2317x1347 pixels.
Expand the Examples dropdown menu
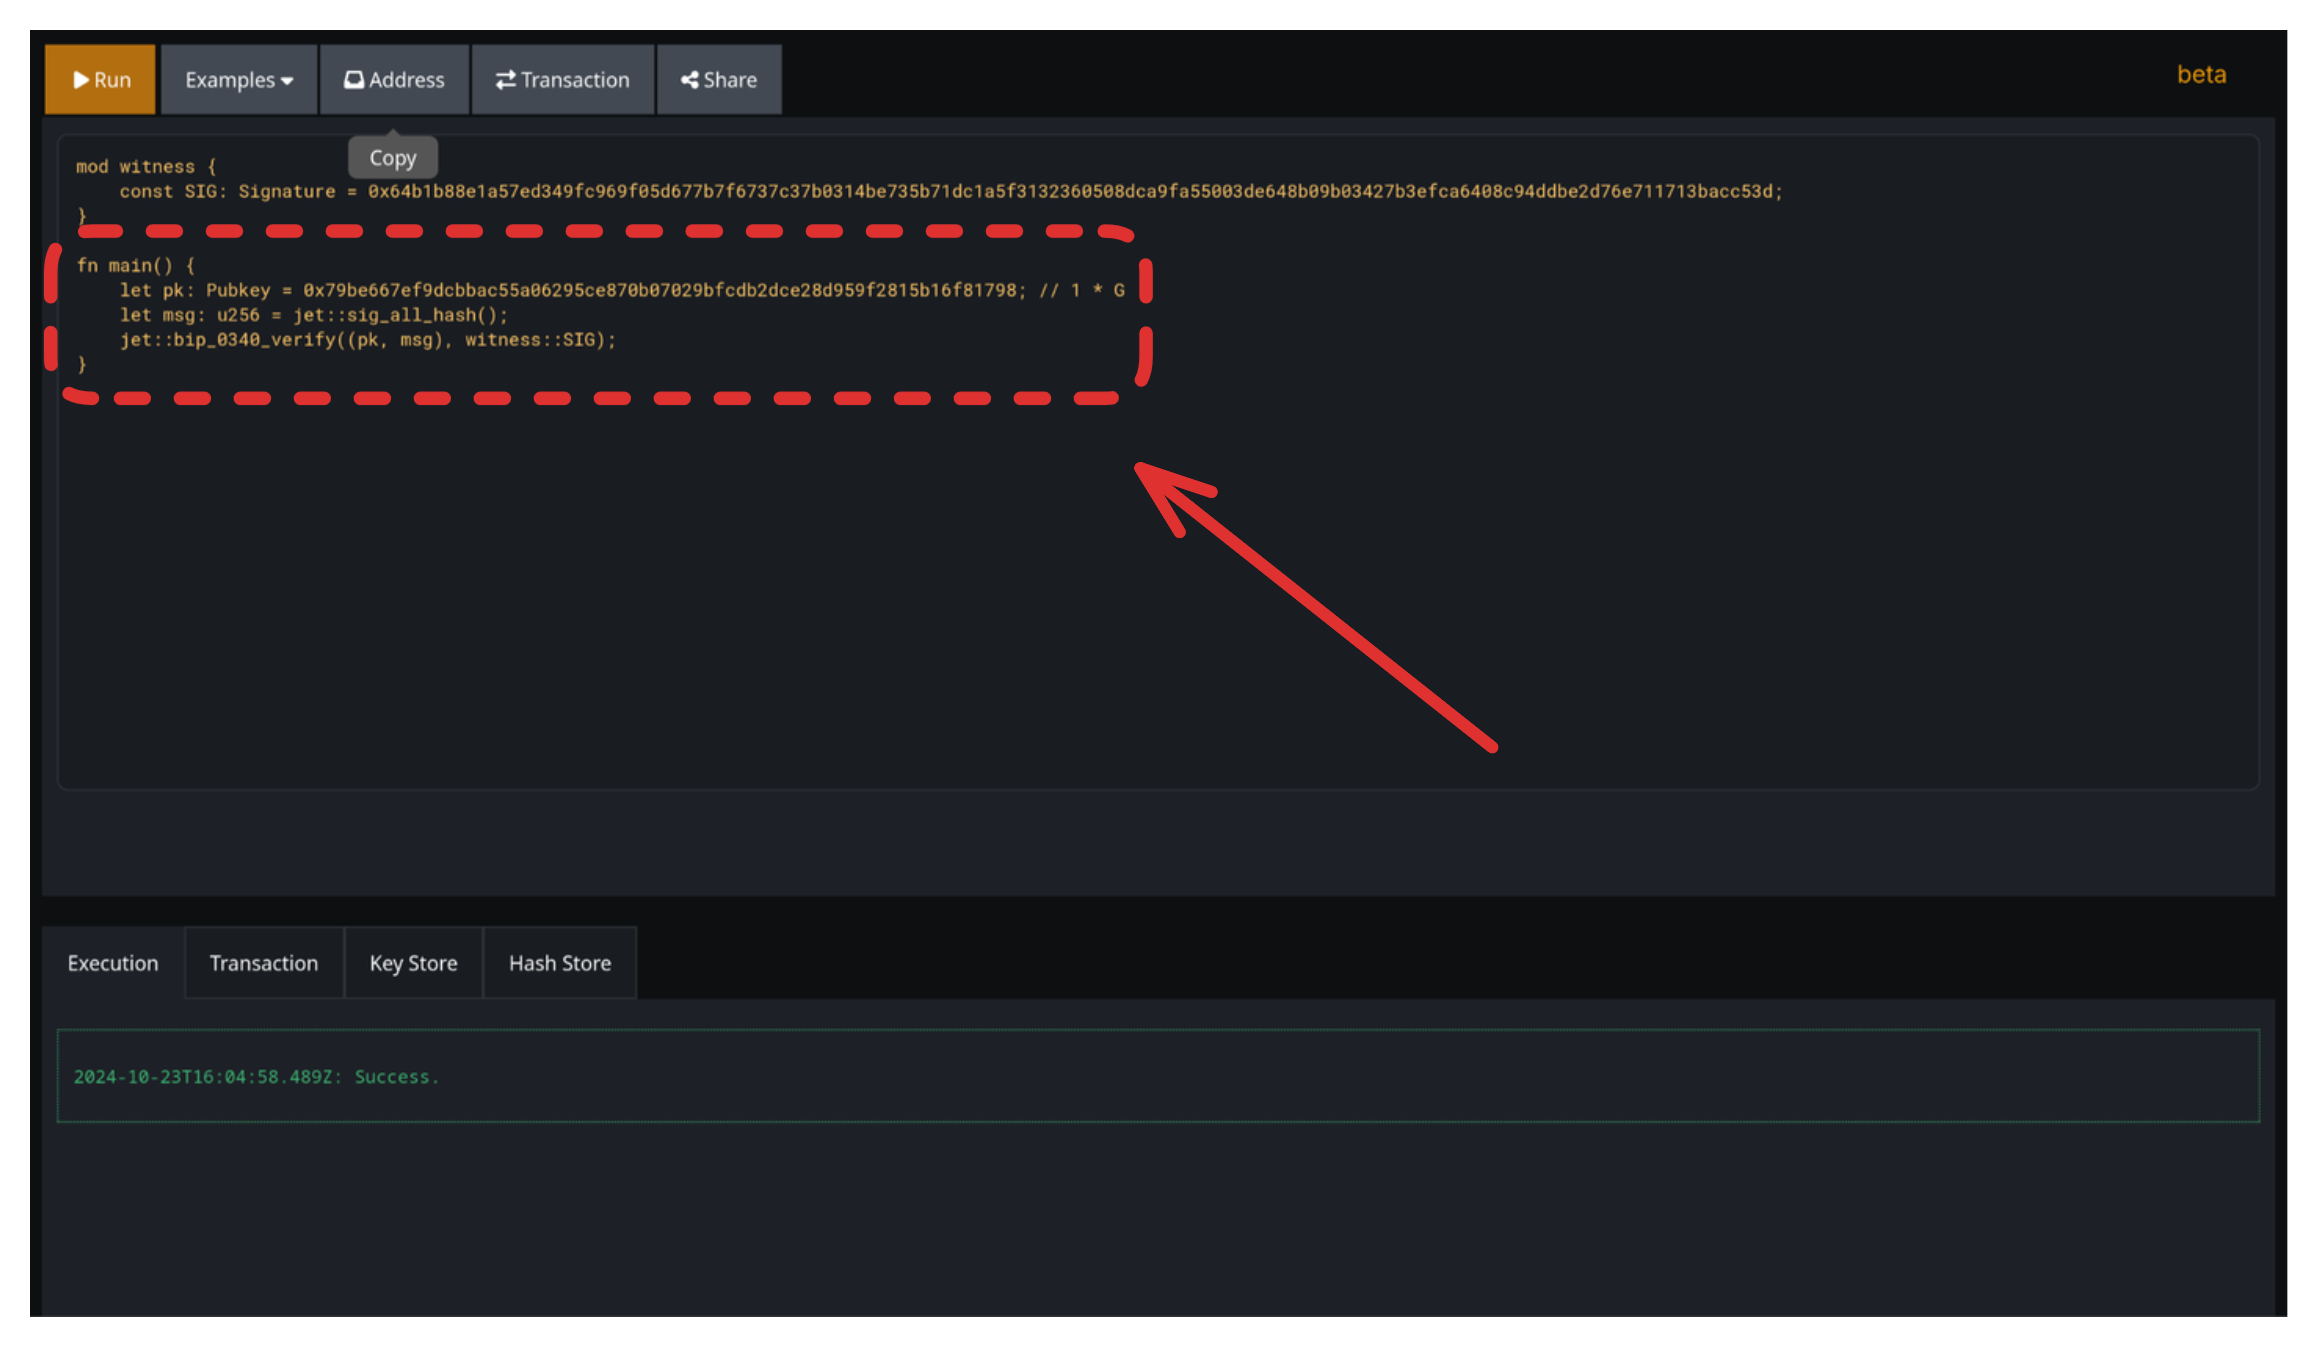[x=238, y=80]
